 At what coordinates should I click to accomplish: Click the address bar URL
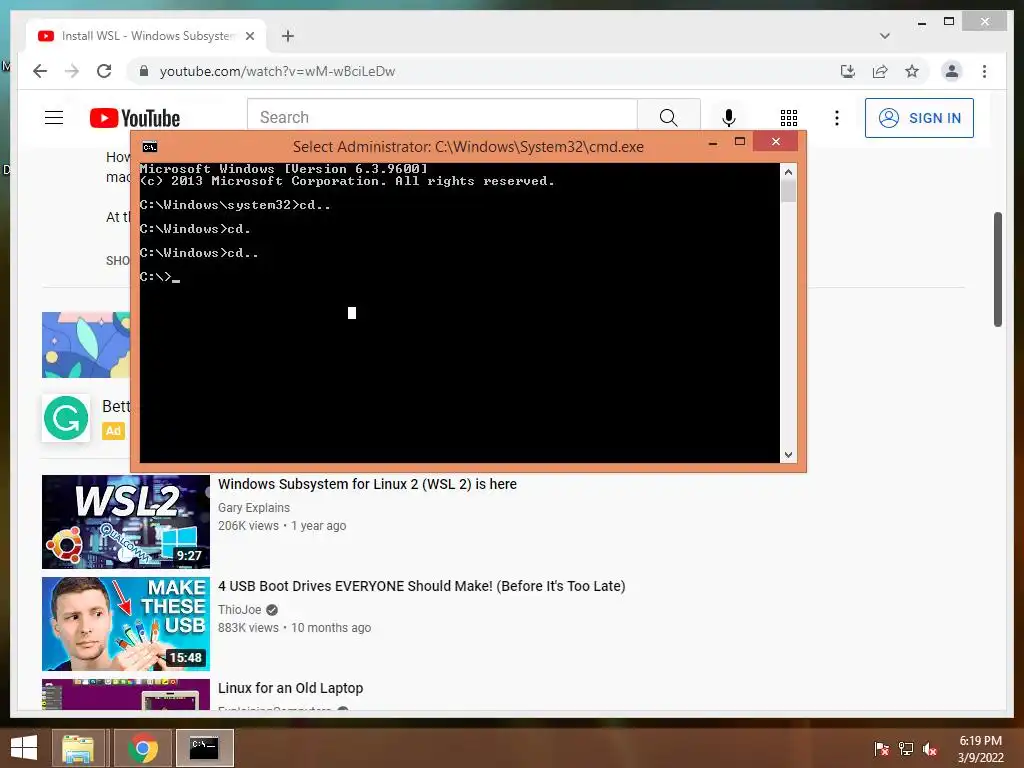pyautogui.click(x=277, y=71)
